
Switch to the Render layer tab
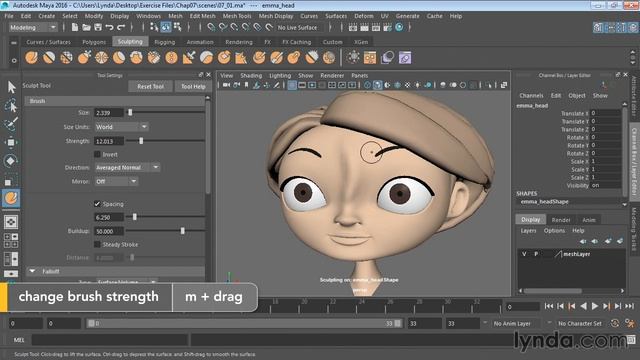(x=561, y=220)
